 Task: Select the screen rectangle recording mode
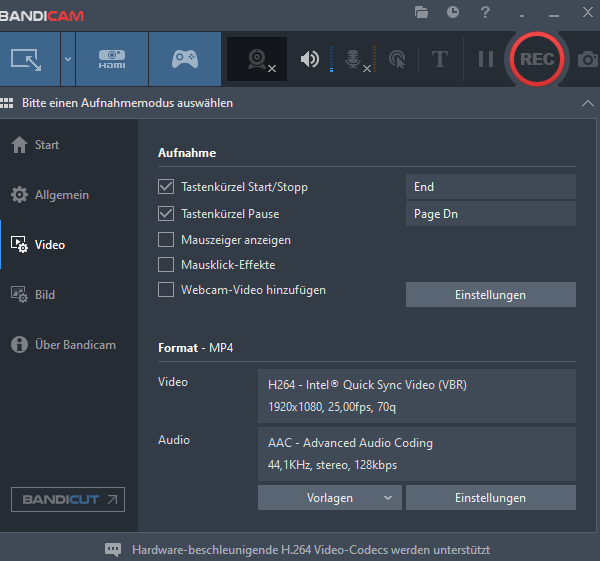pyautogui.click(x=29, y=59)
